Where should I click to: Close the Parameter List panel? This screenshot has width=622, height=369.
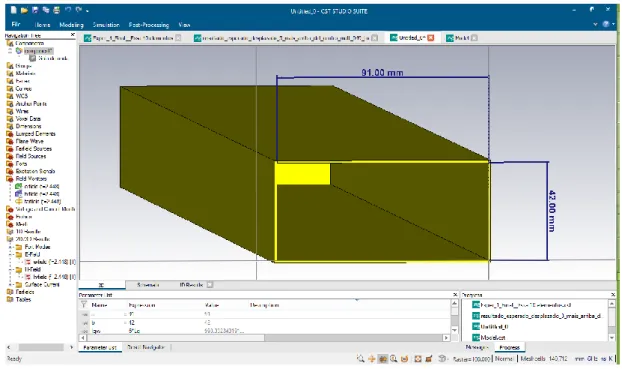pos(455,294)
